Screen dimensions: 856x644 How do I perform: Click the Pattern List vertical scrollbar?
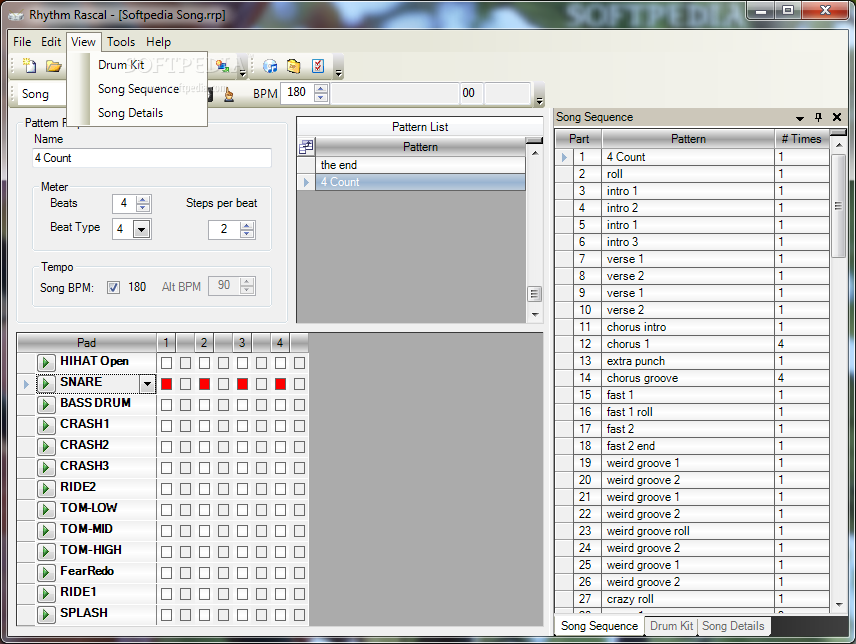pos(534,235)
